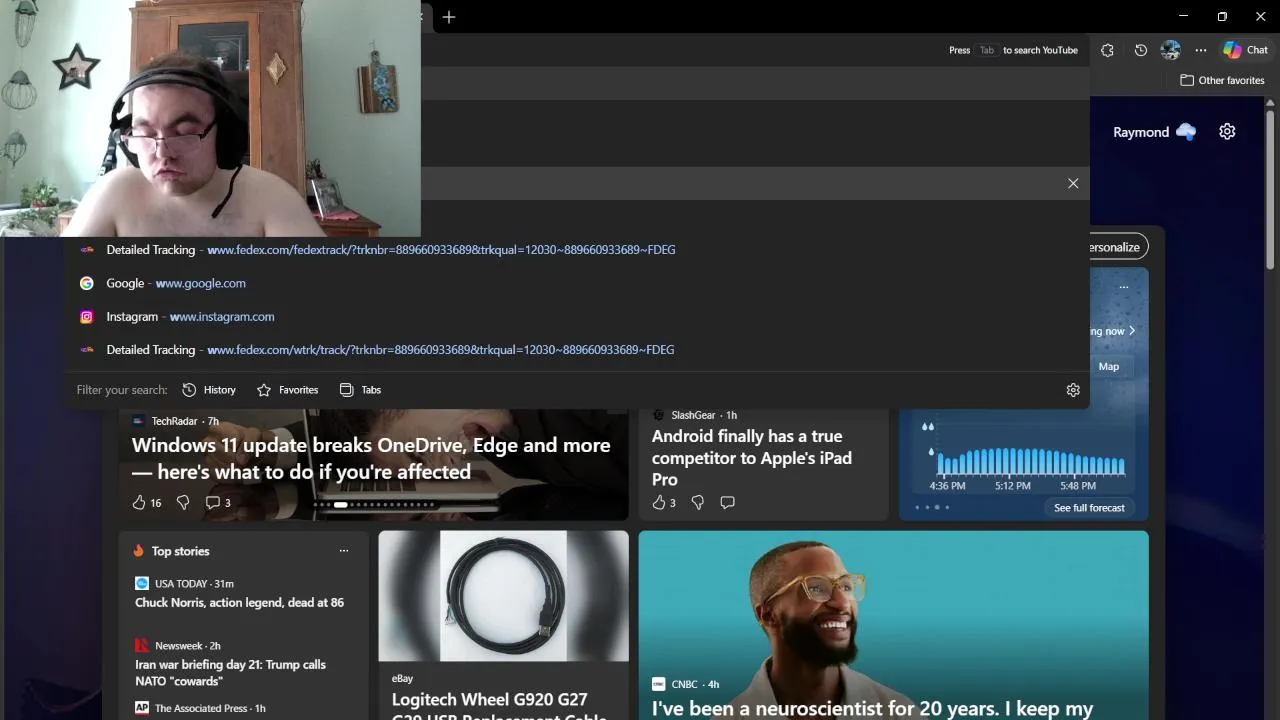
Task: Open a new tab with plus button
Action: pyautogui.click(x=449, y=17)
